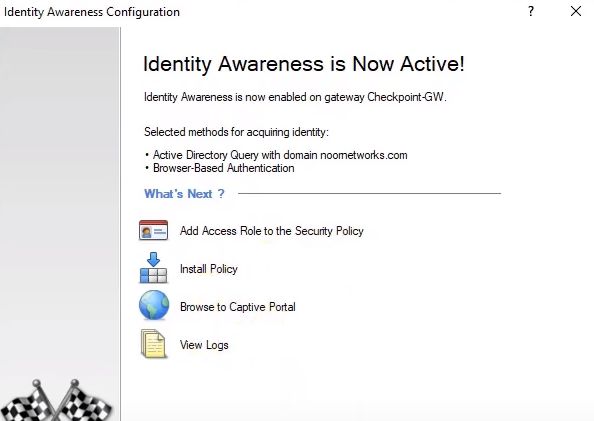594x421 pixels.
Task: Click the Access Role ID card icon
Action: coord(153,230)
